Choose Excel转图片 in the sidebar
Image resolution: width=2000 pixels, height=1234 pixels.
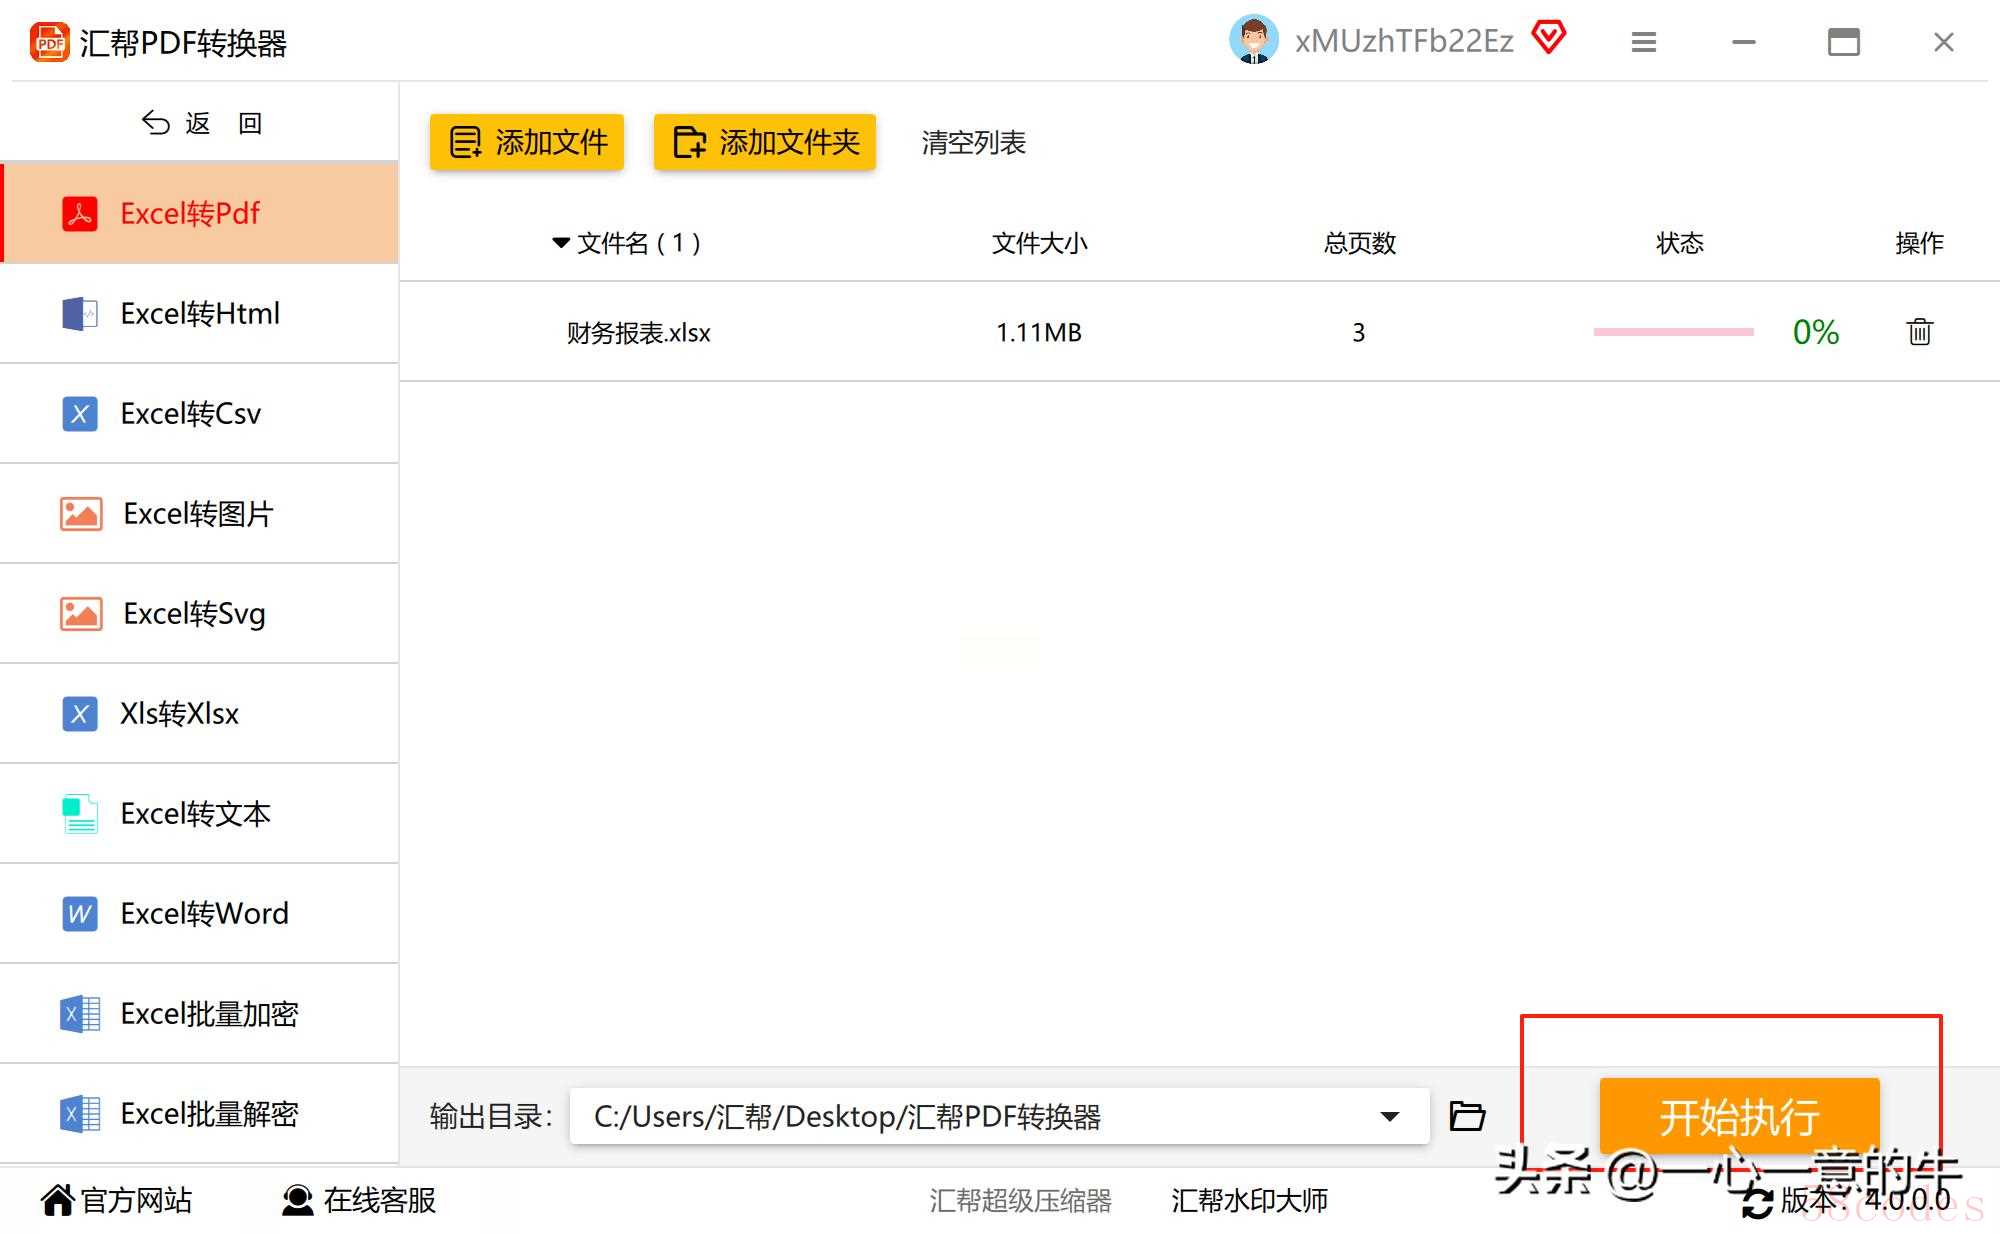pyautogui.click(x=200, y=513)
